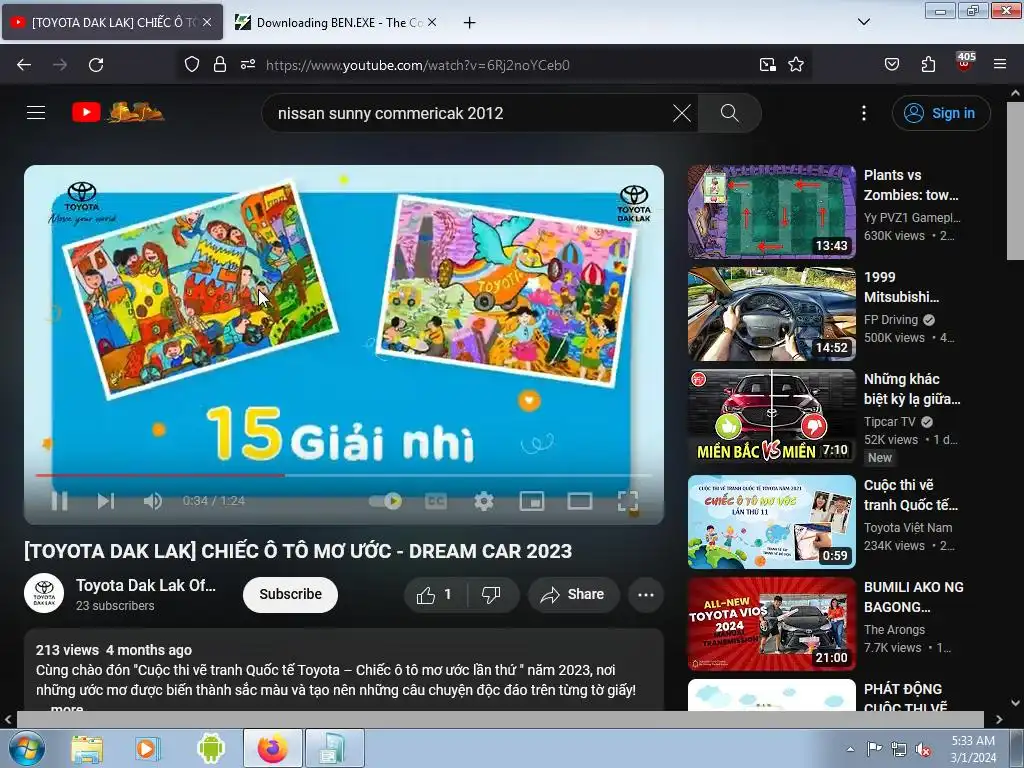Image resolution: width=1024 pixels, height=768 pixels.
Task: Open 1999 Mitsubishi driving video thumbnail
Action: (771, 313)
